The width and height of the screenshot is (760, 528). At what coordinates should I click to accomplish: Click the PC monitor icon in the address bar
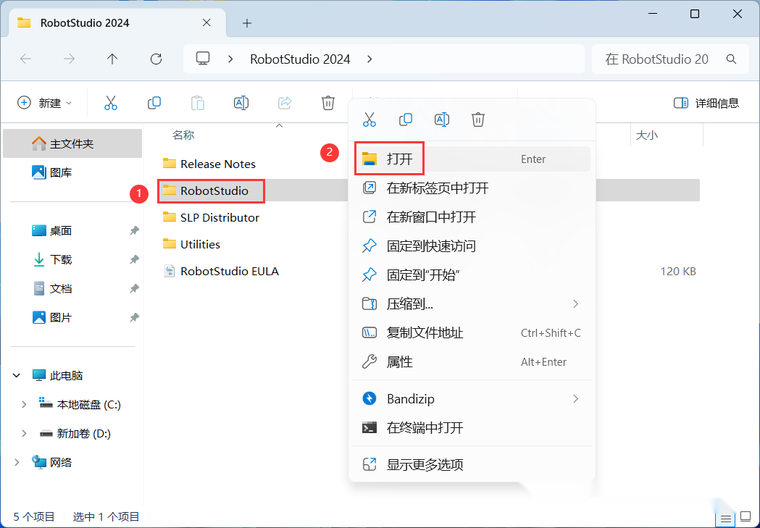(203, 59)
